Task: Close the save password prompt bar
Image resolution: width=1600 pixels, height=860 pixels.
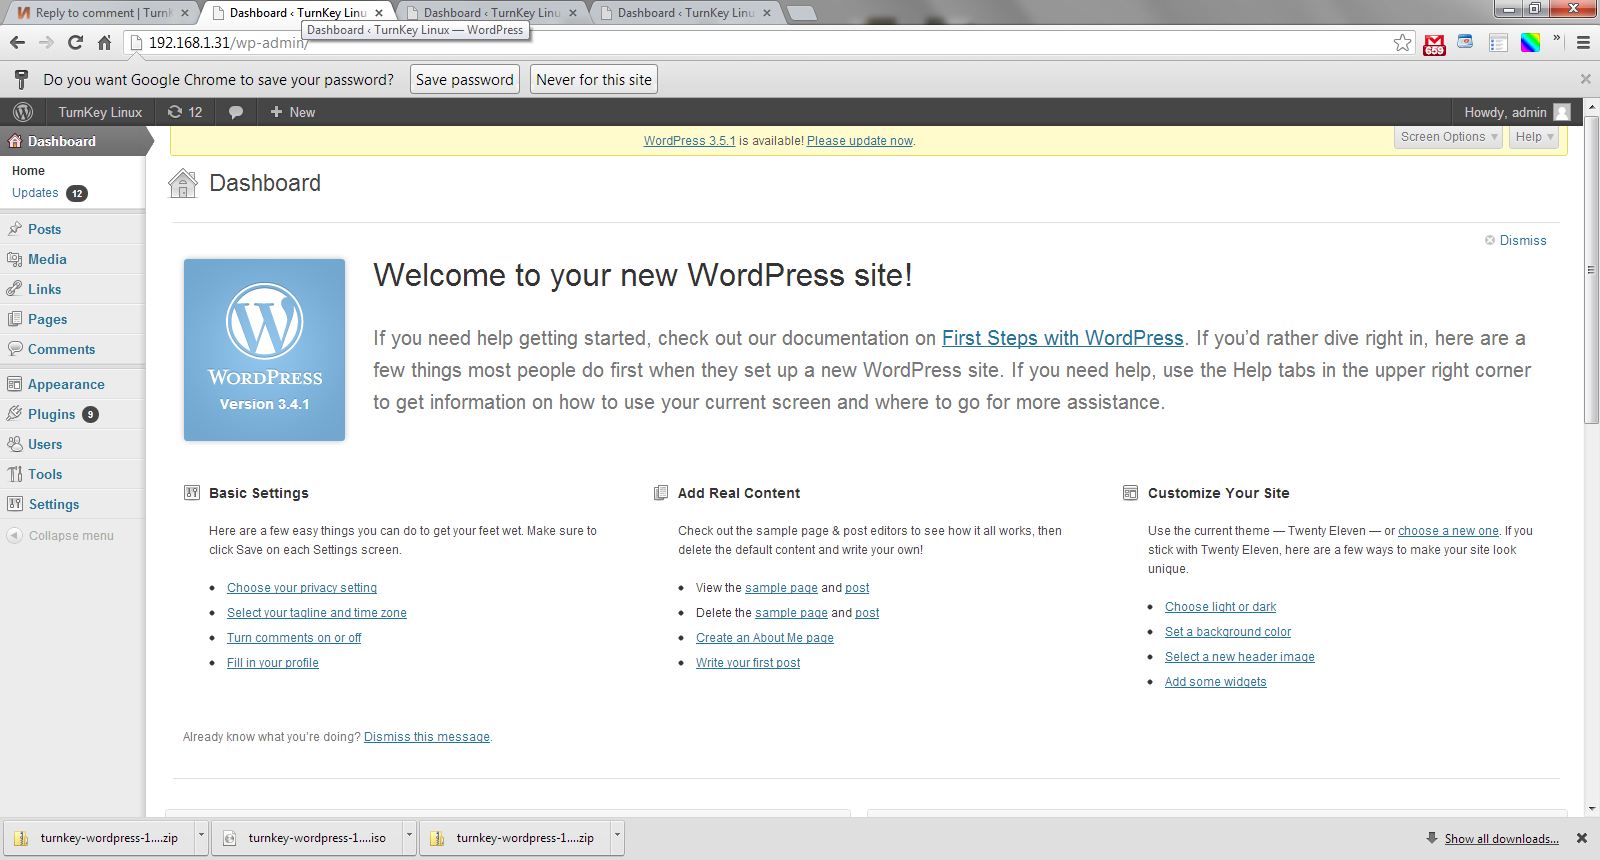Action: (x=1585, y=79)
